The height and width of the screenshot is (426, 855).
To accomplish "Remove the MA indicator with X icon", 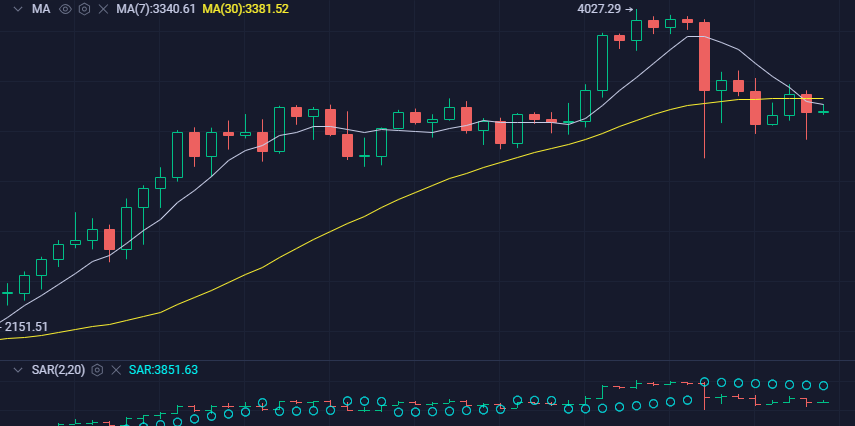I will coord(103,9).
